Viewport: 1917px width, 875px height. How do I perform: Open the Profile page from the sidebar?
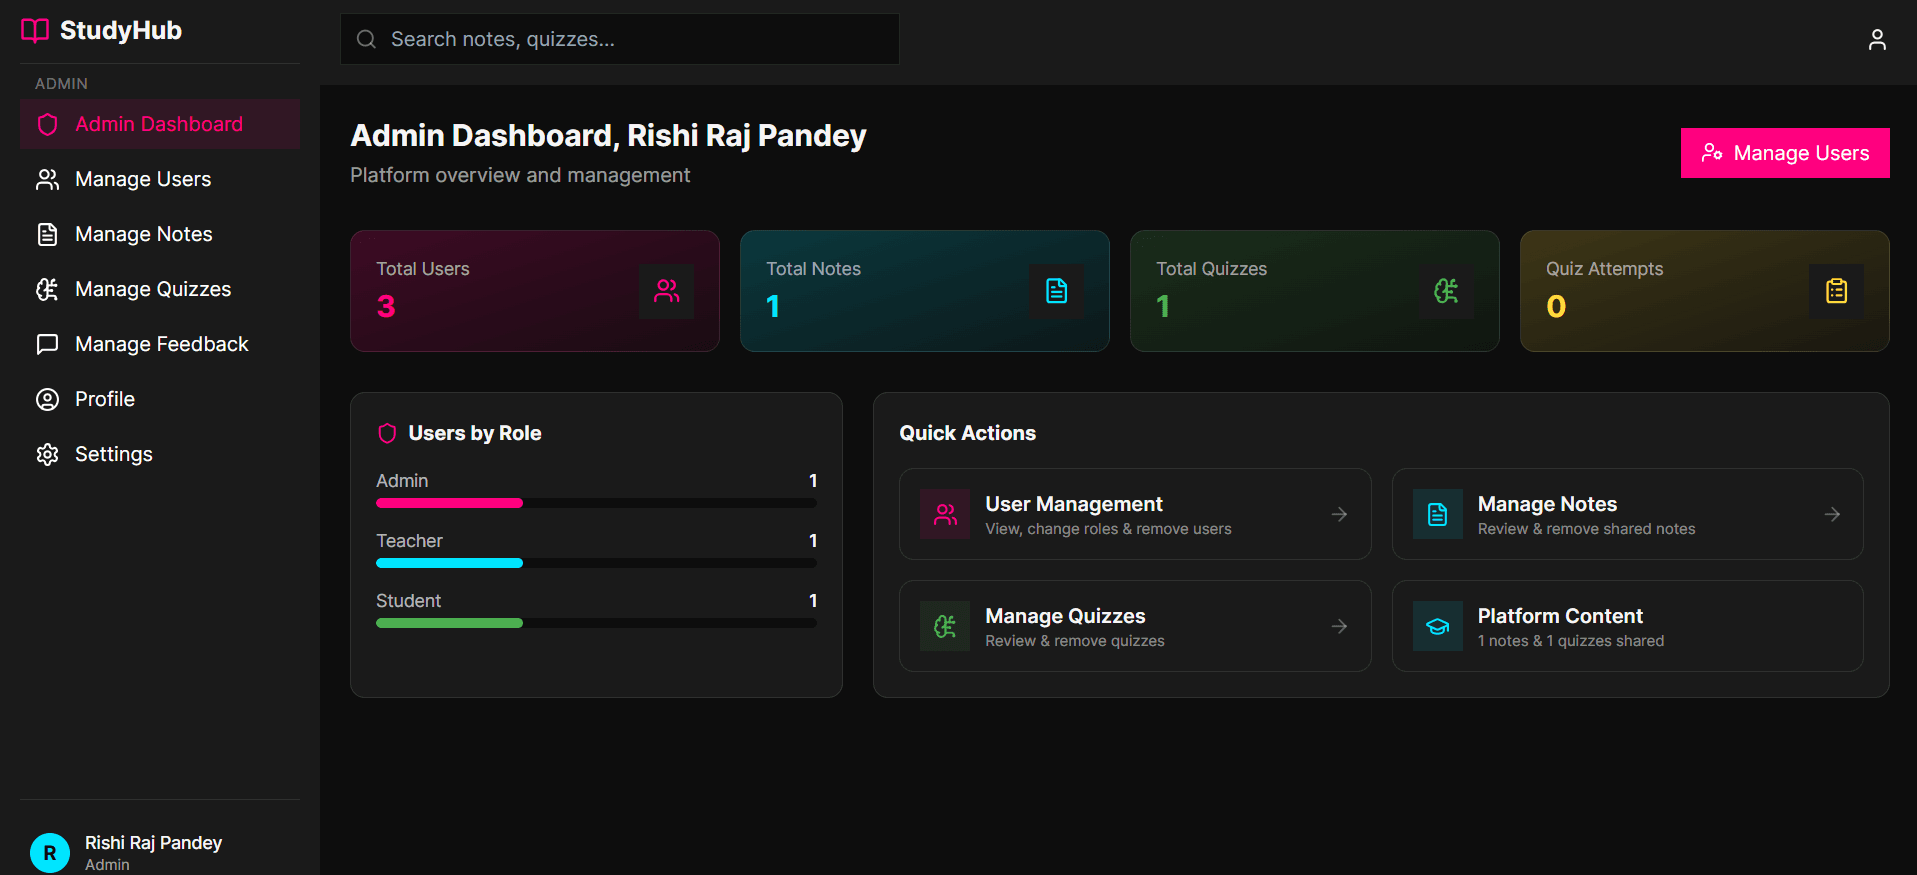160,399
